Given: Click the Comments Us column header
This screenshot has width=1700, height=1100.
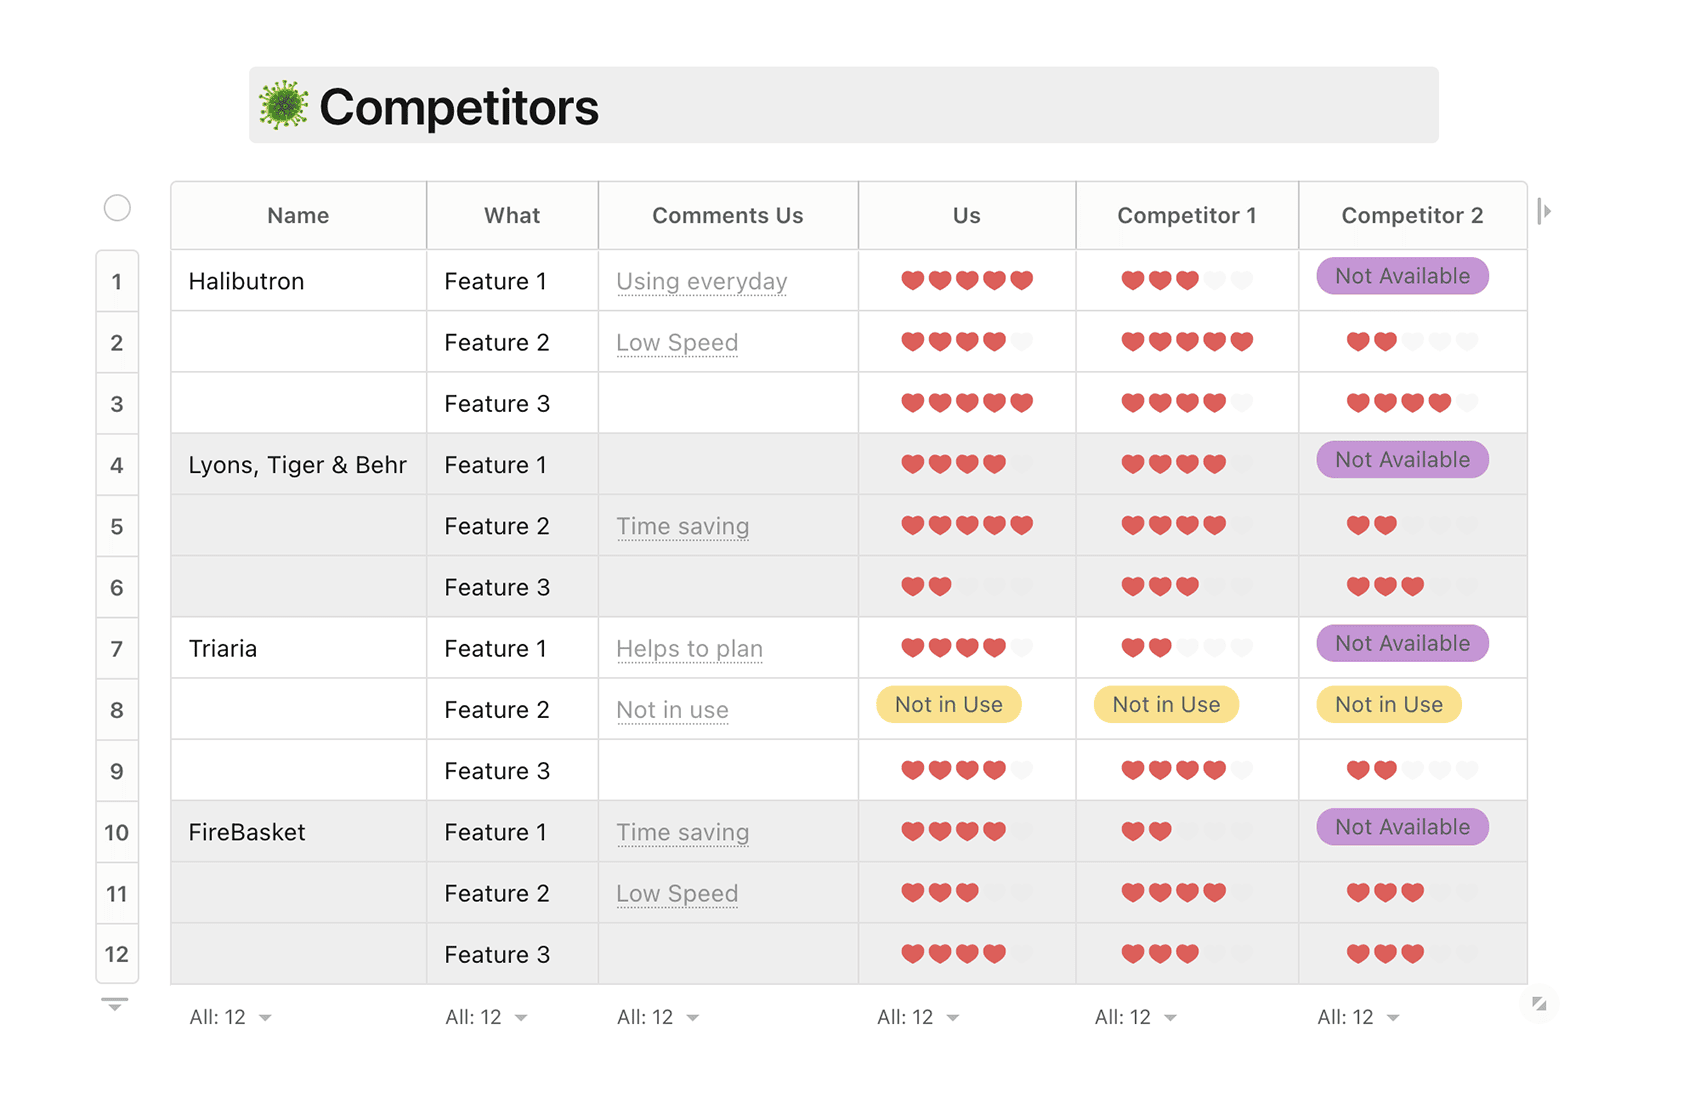Looking at the screenshot, I should point(727,216).
